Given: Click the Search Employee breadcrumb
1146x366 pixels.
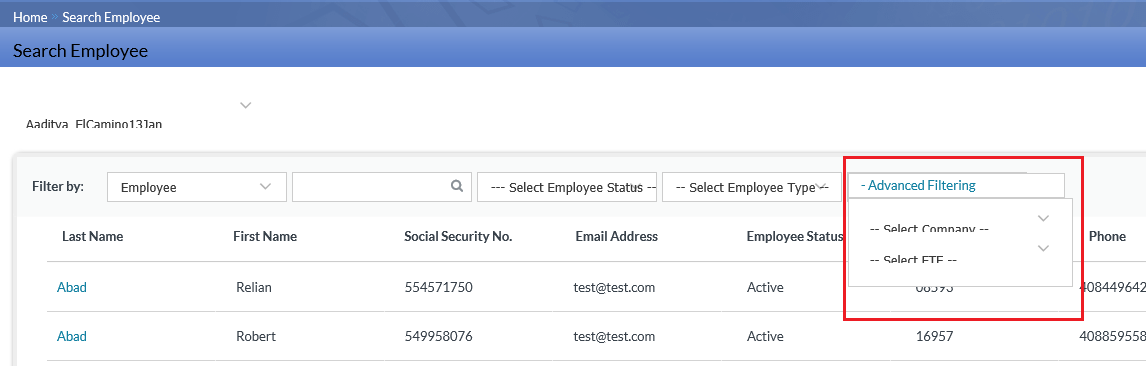Looking at the screenshot, I should click(111, 17).
